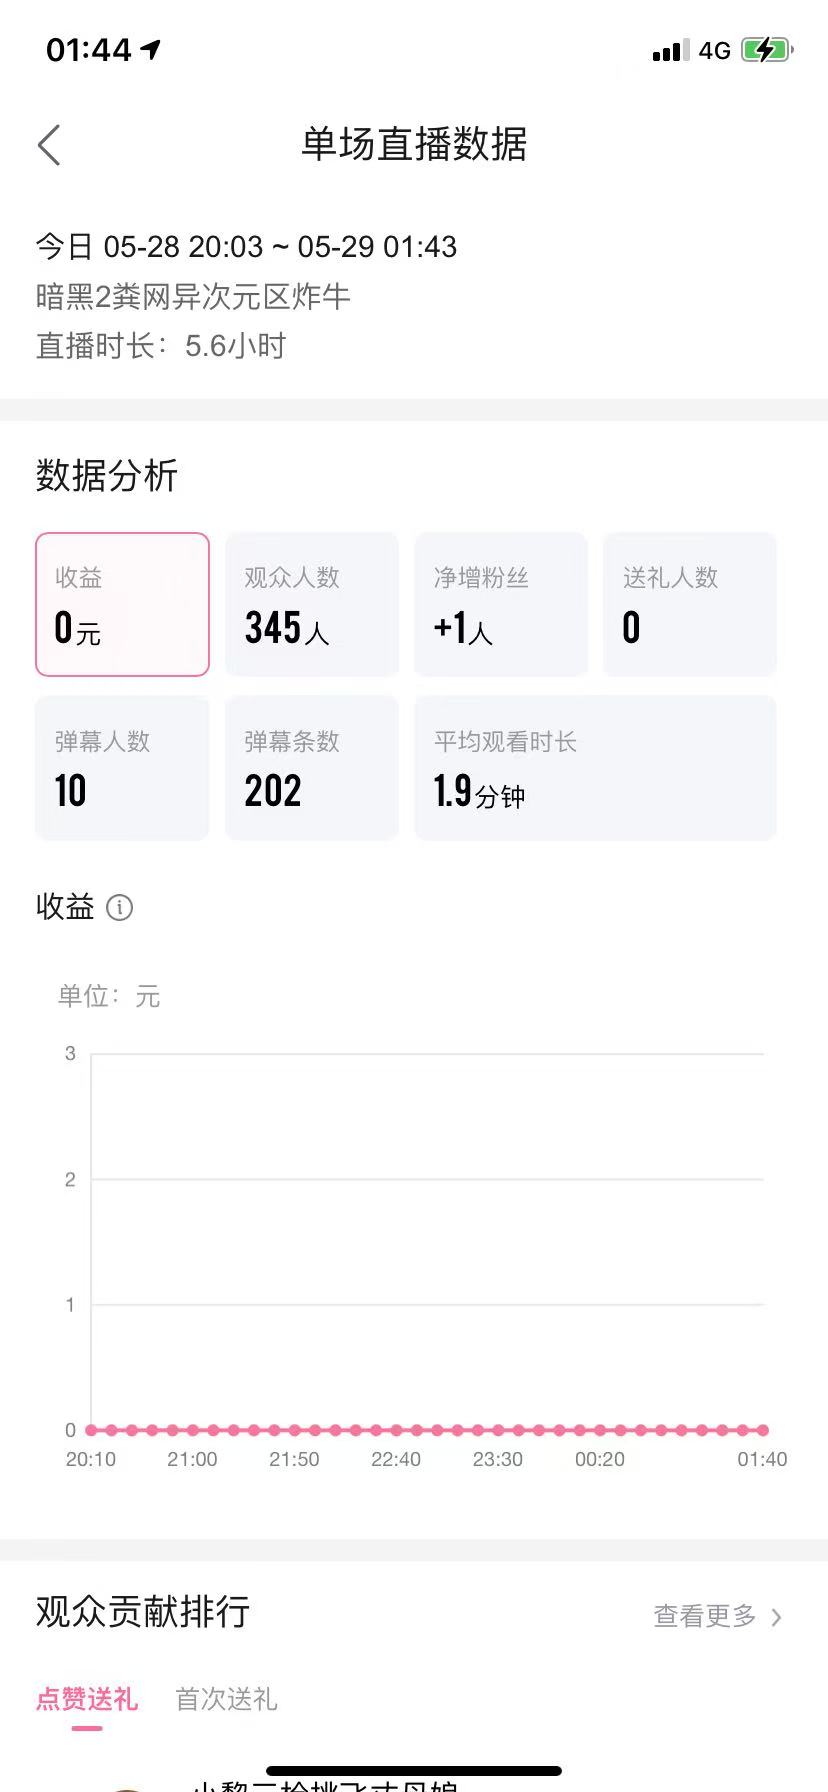The height and width of the screenshot is (1792, 828).
Task: Select the 送礼人数 card
Action: (x=690, y=604)
